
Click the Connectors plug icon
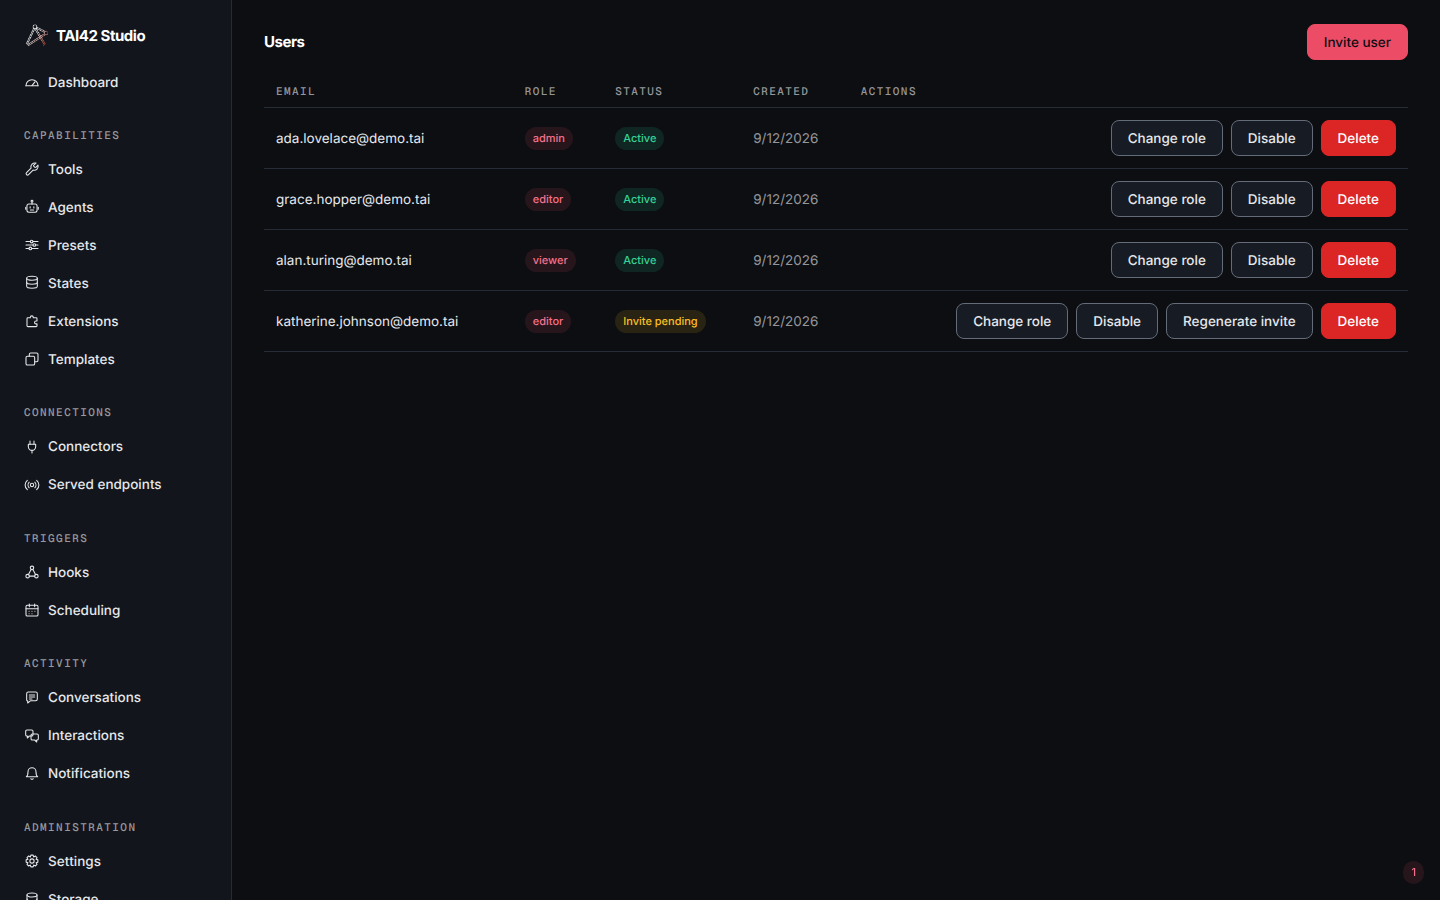click(x=32, y=447)
